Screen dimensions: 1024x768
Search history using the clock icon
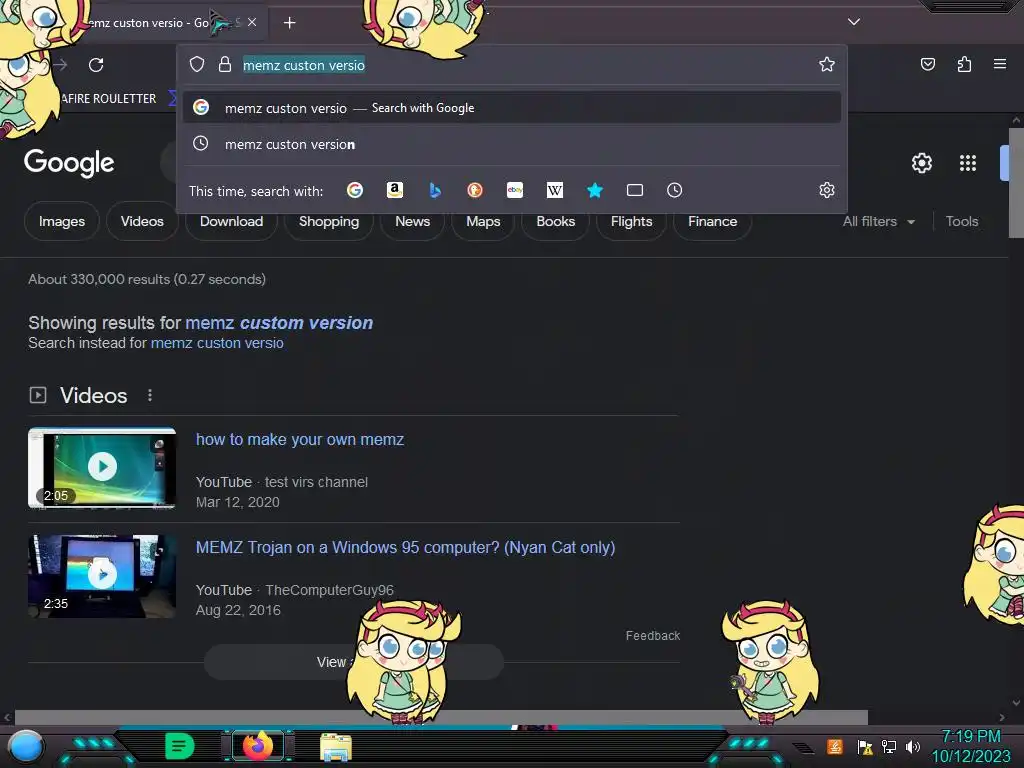tap(675, 190)
